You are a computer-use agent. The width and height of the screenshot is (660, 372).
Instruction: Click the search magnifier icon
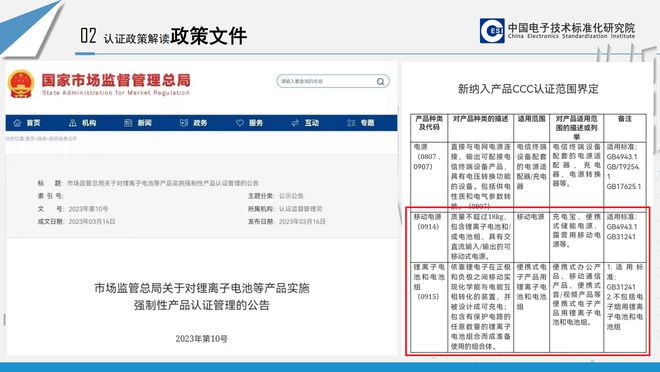tap(381, 82)
